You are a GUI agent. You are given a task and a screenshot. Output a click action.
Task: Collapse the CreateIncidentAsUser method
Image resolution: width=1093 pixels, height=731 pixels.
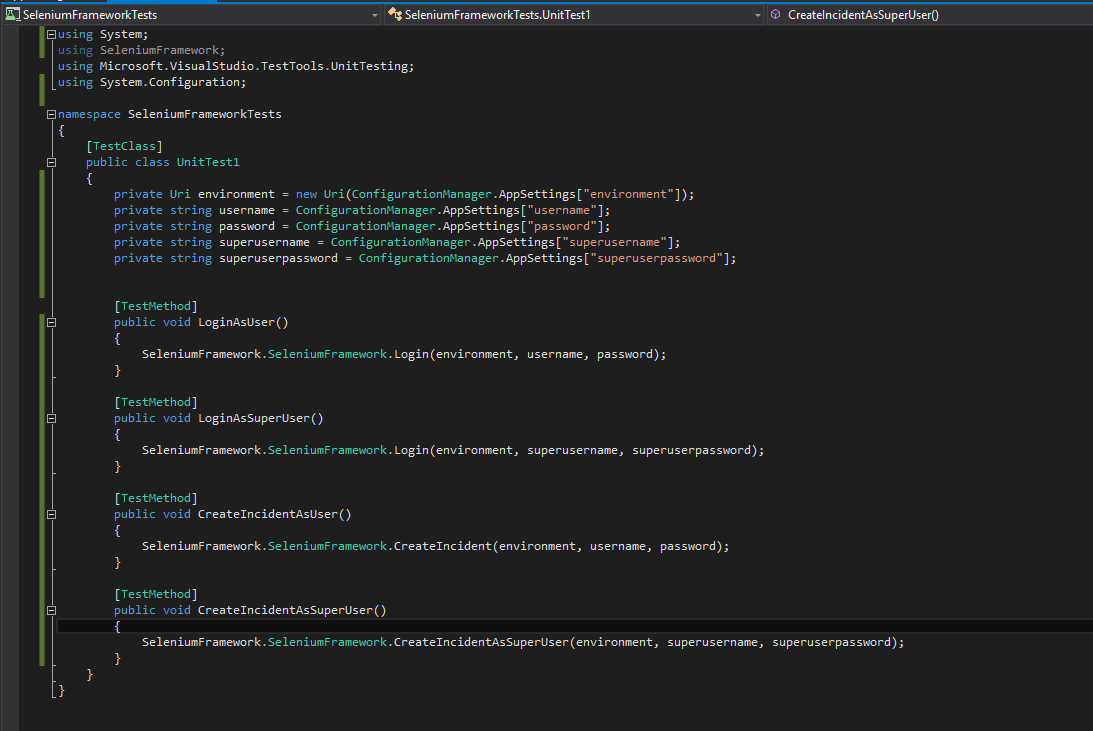coord(51,515)
